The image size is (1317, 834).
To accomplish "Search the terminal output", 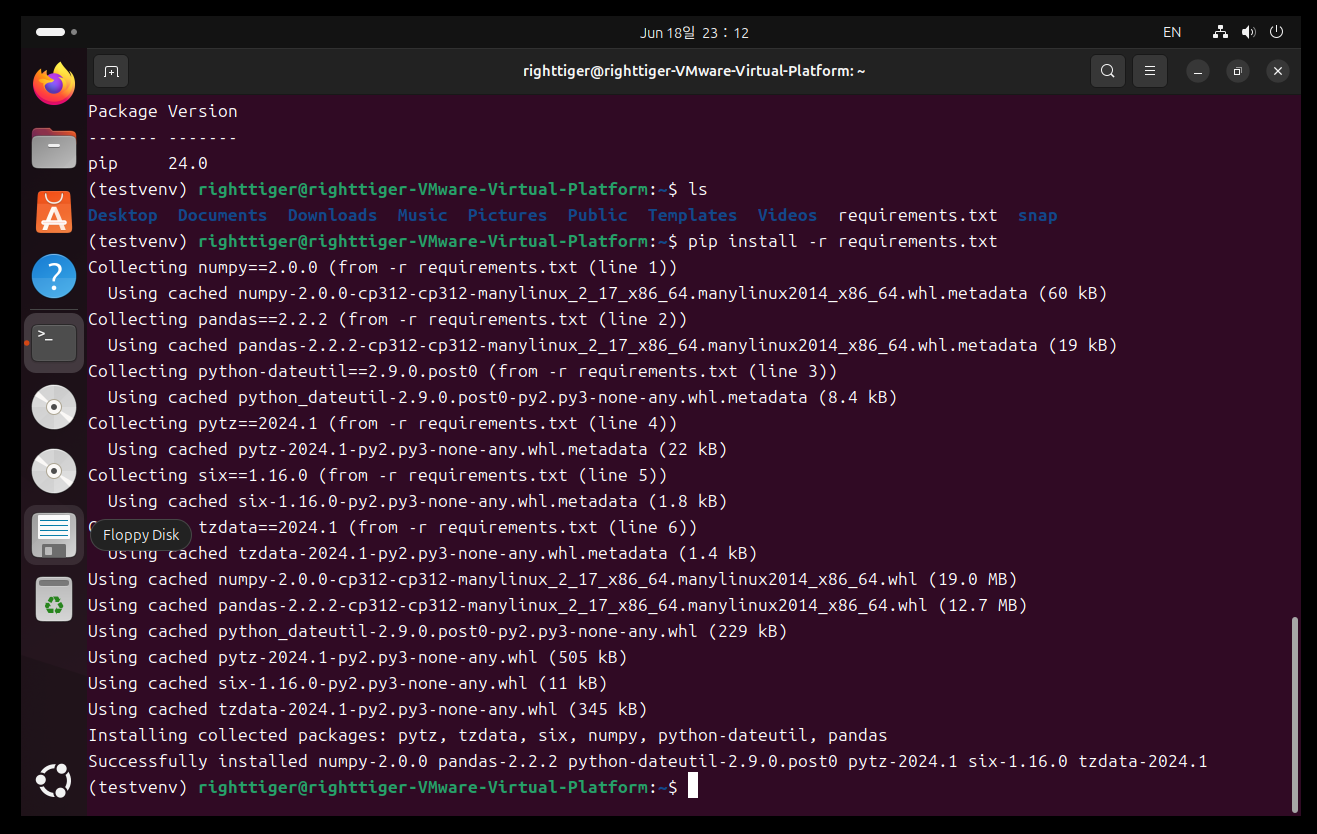I will coord(1107,71).
